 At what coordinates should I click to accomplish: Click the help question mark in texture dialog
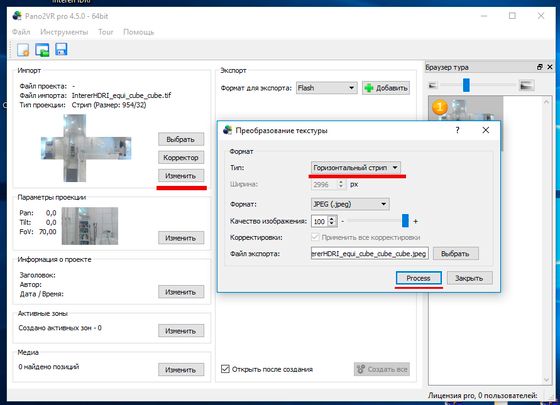458,130
